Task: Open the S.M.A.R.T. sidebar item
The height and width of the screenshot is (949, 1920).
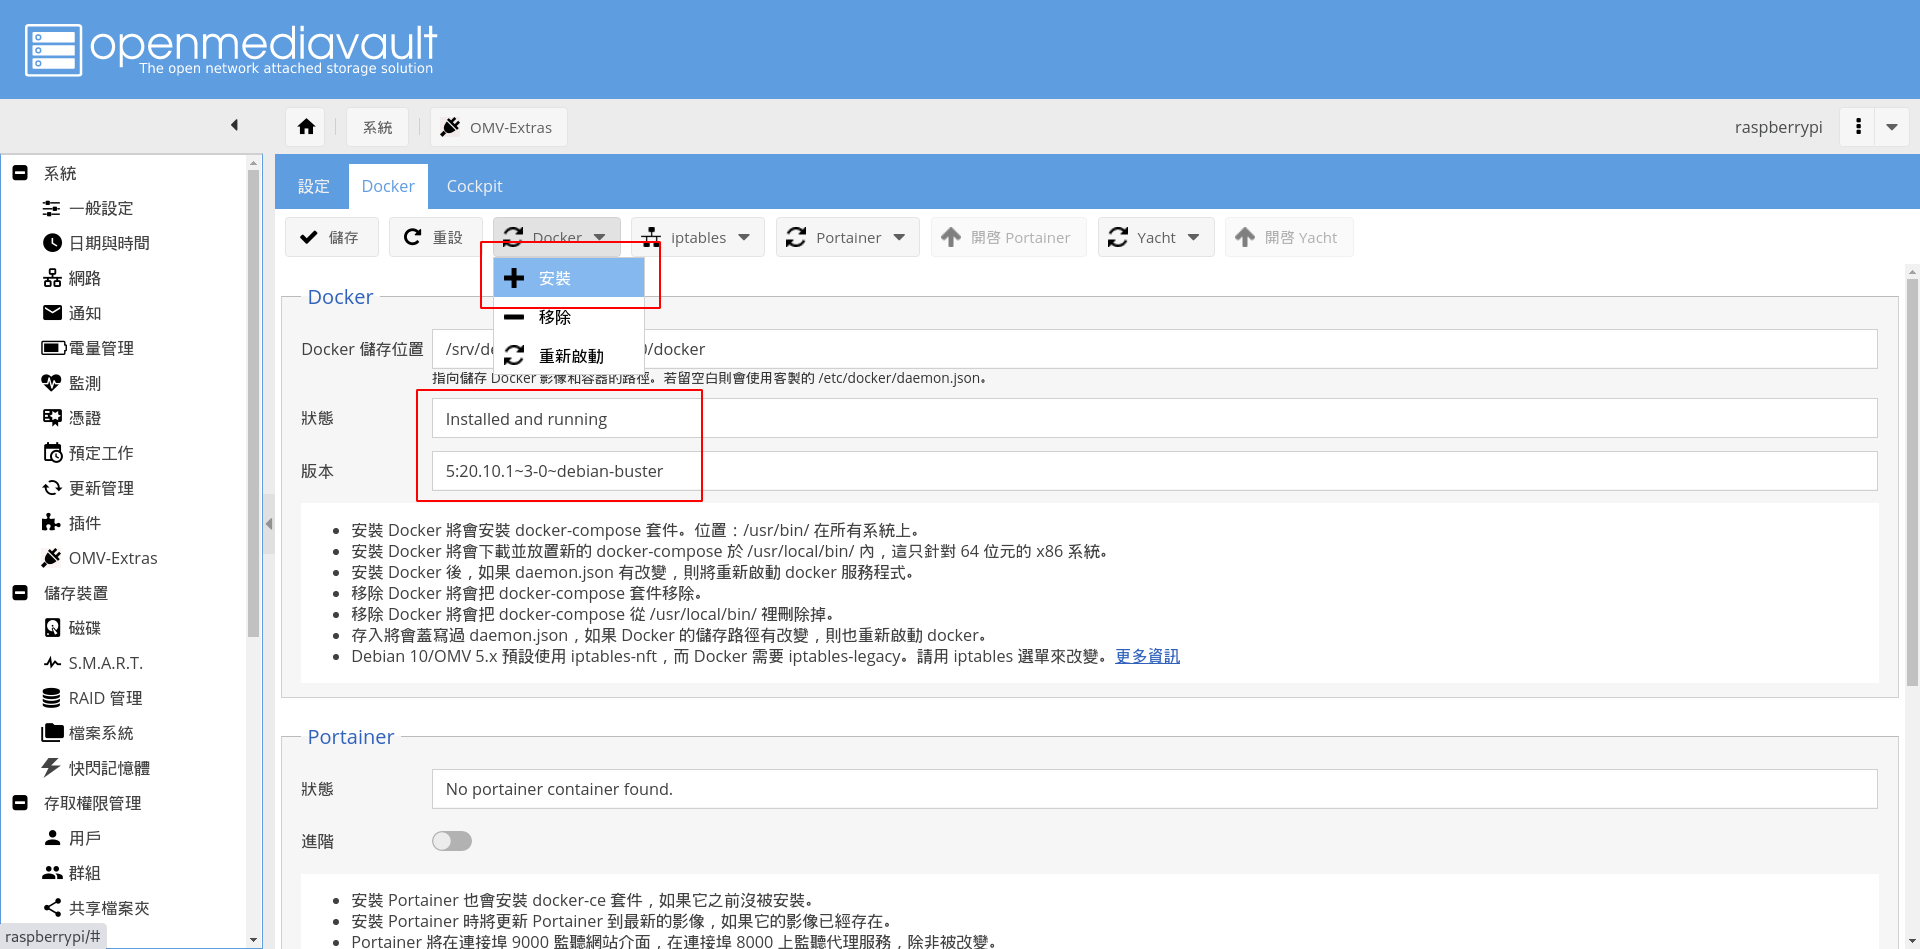Action: tap(104, 663)
